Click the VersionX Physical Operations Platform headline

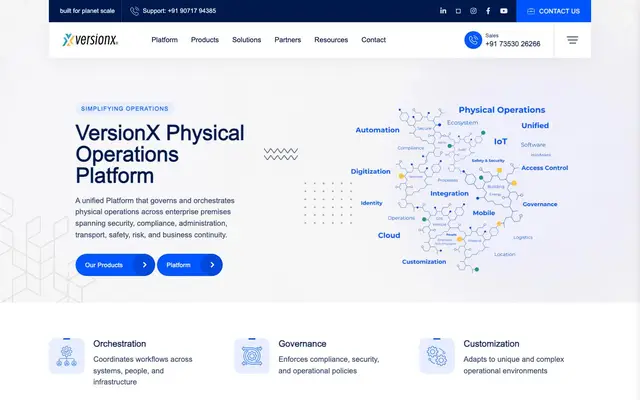(160, 154)
